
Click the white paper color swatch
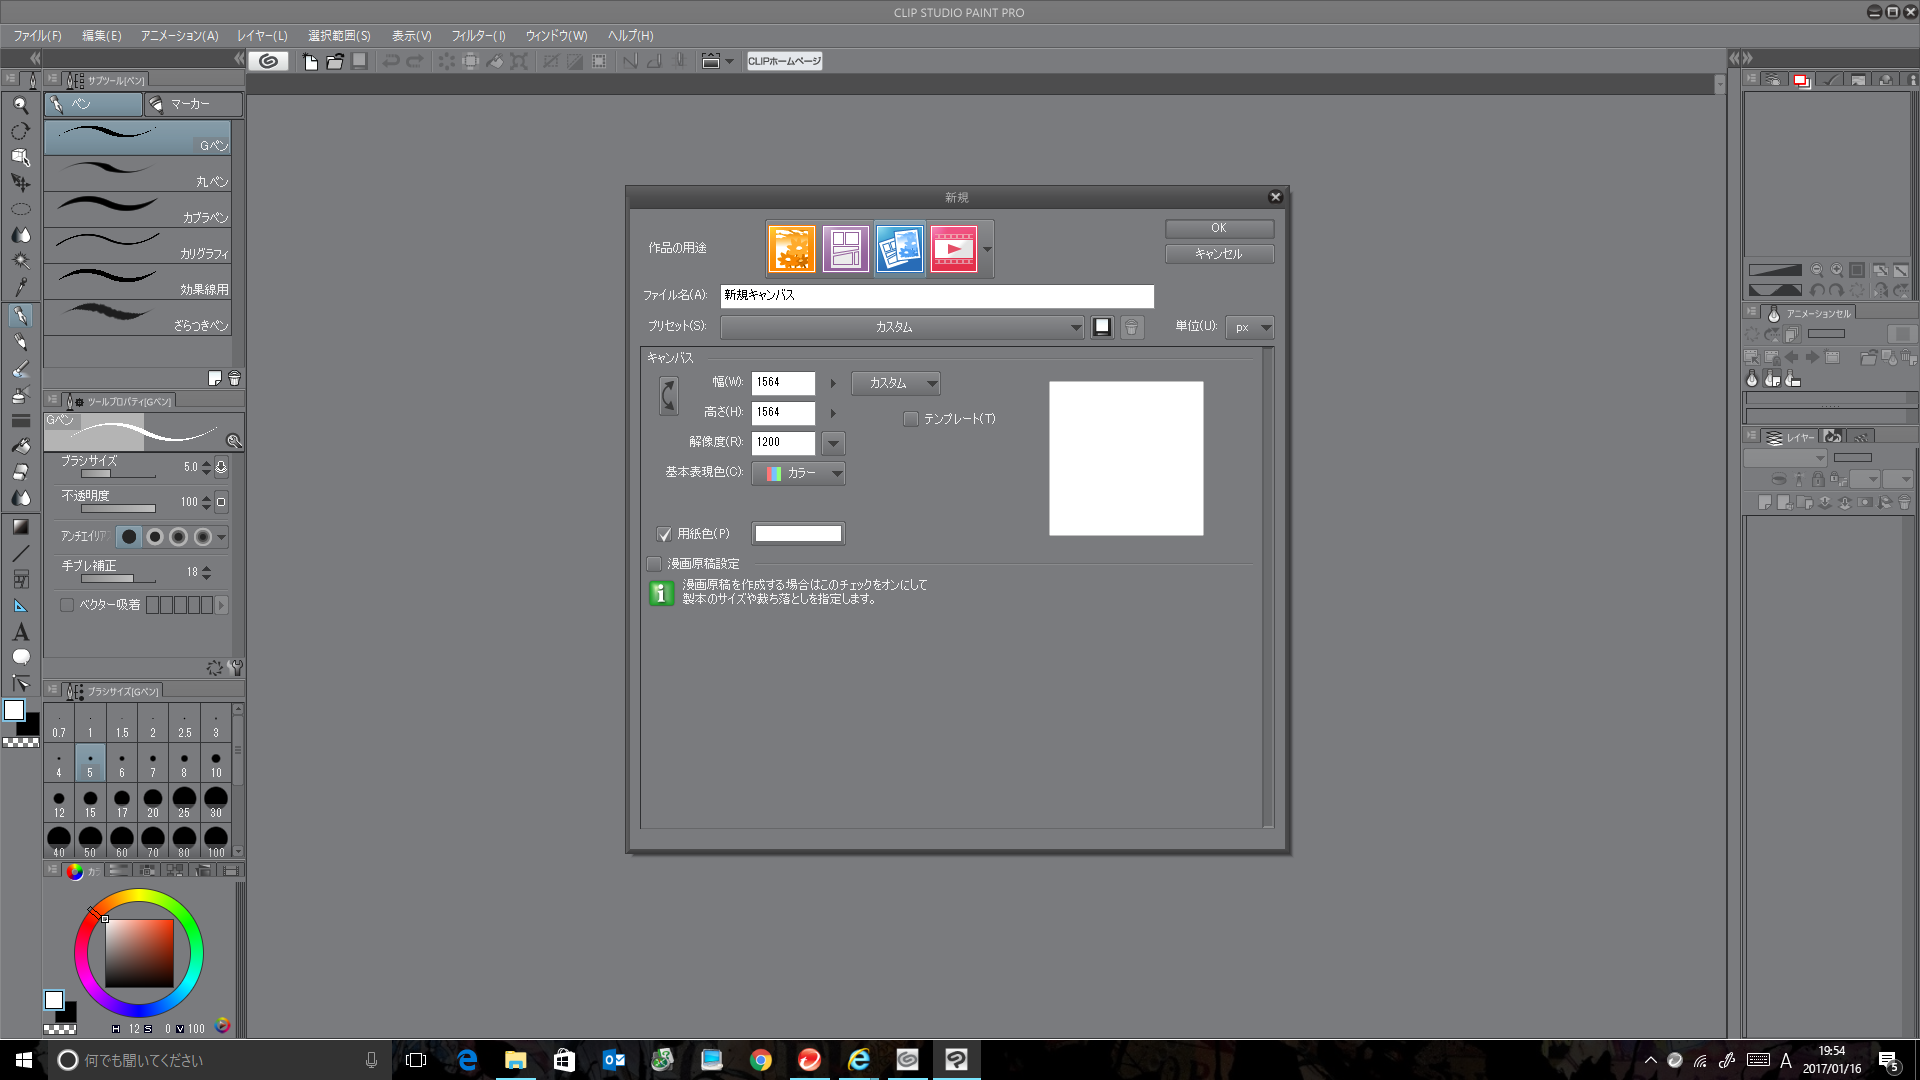(x=798, y=534)
